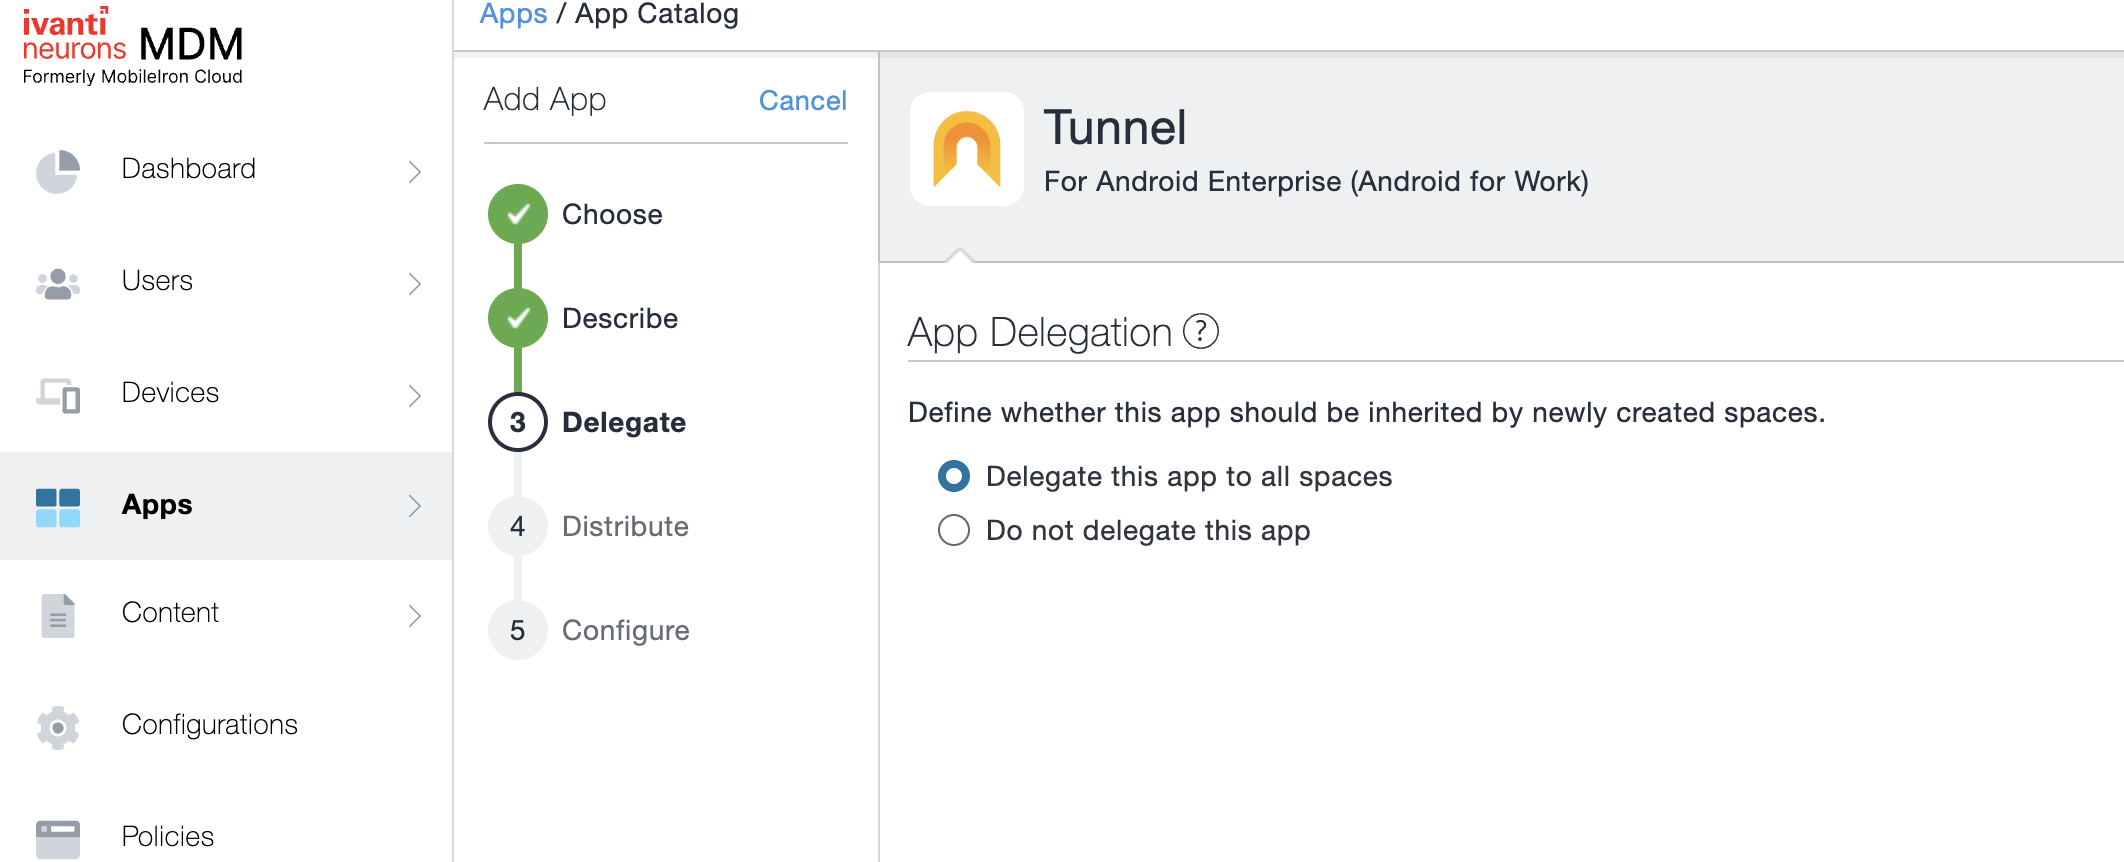
Task: Follow the Apps breadcrumb link
Action: [513, 15]
